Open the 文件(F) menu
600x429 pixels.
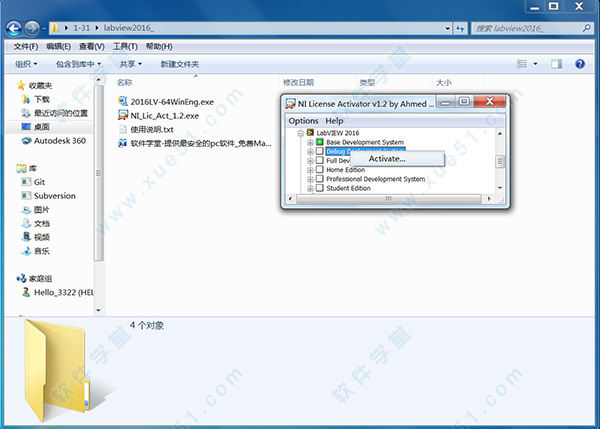point(26,46)
